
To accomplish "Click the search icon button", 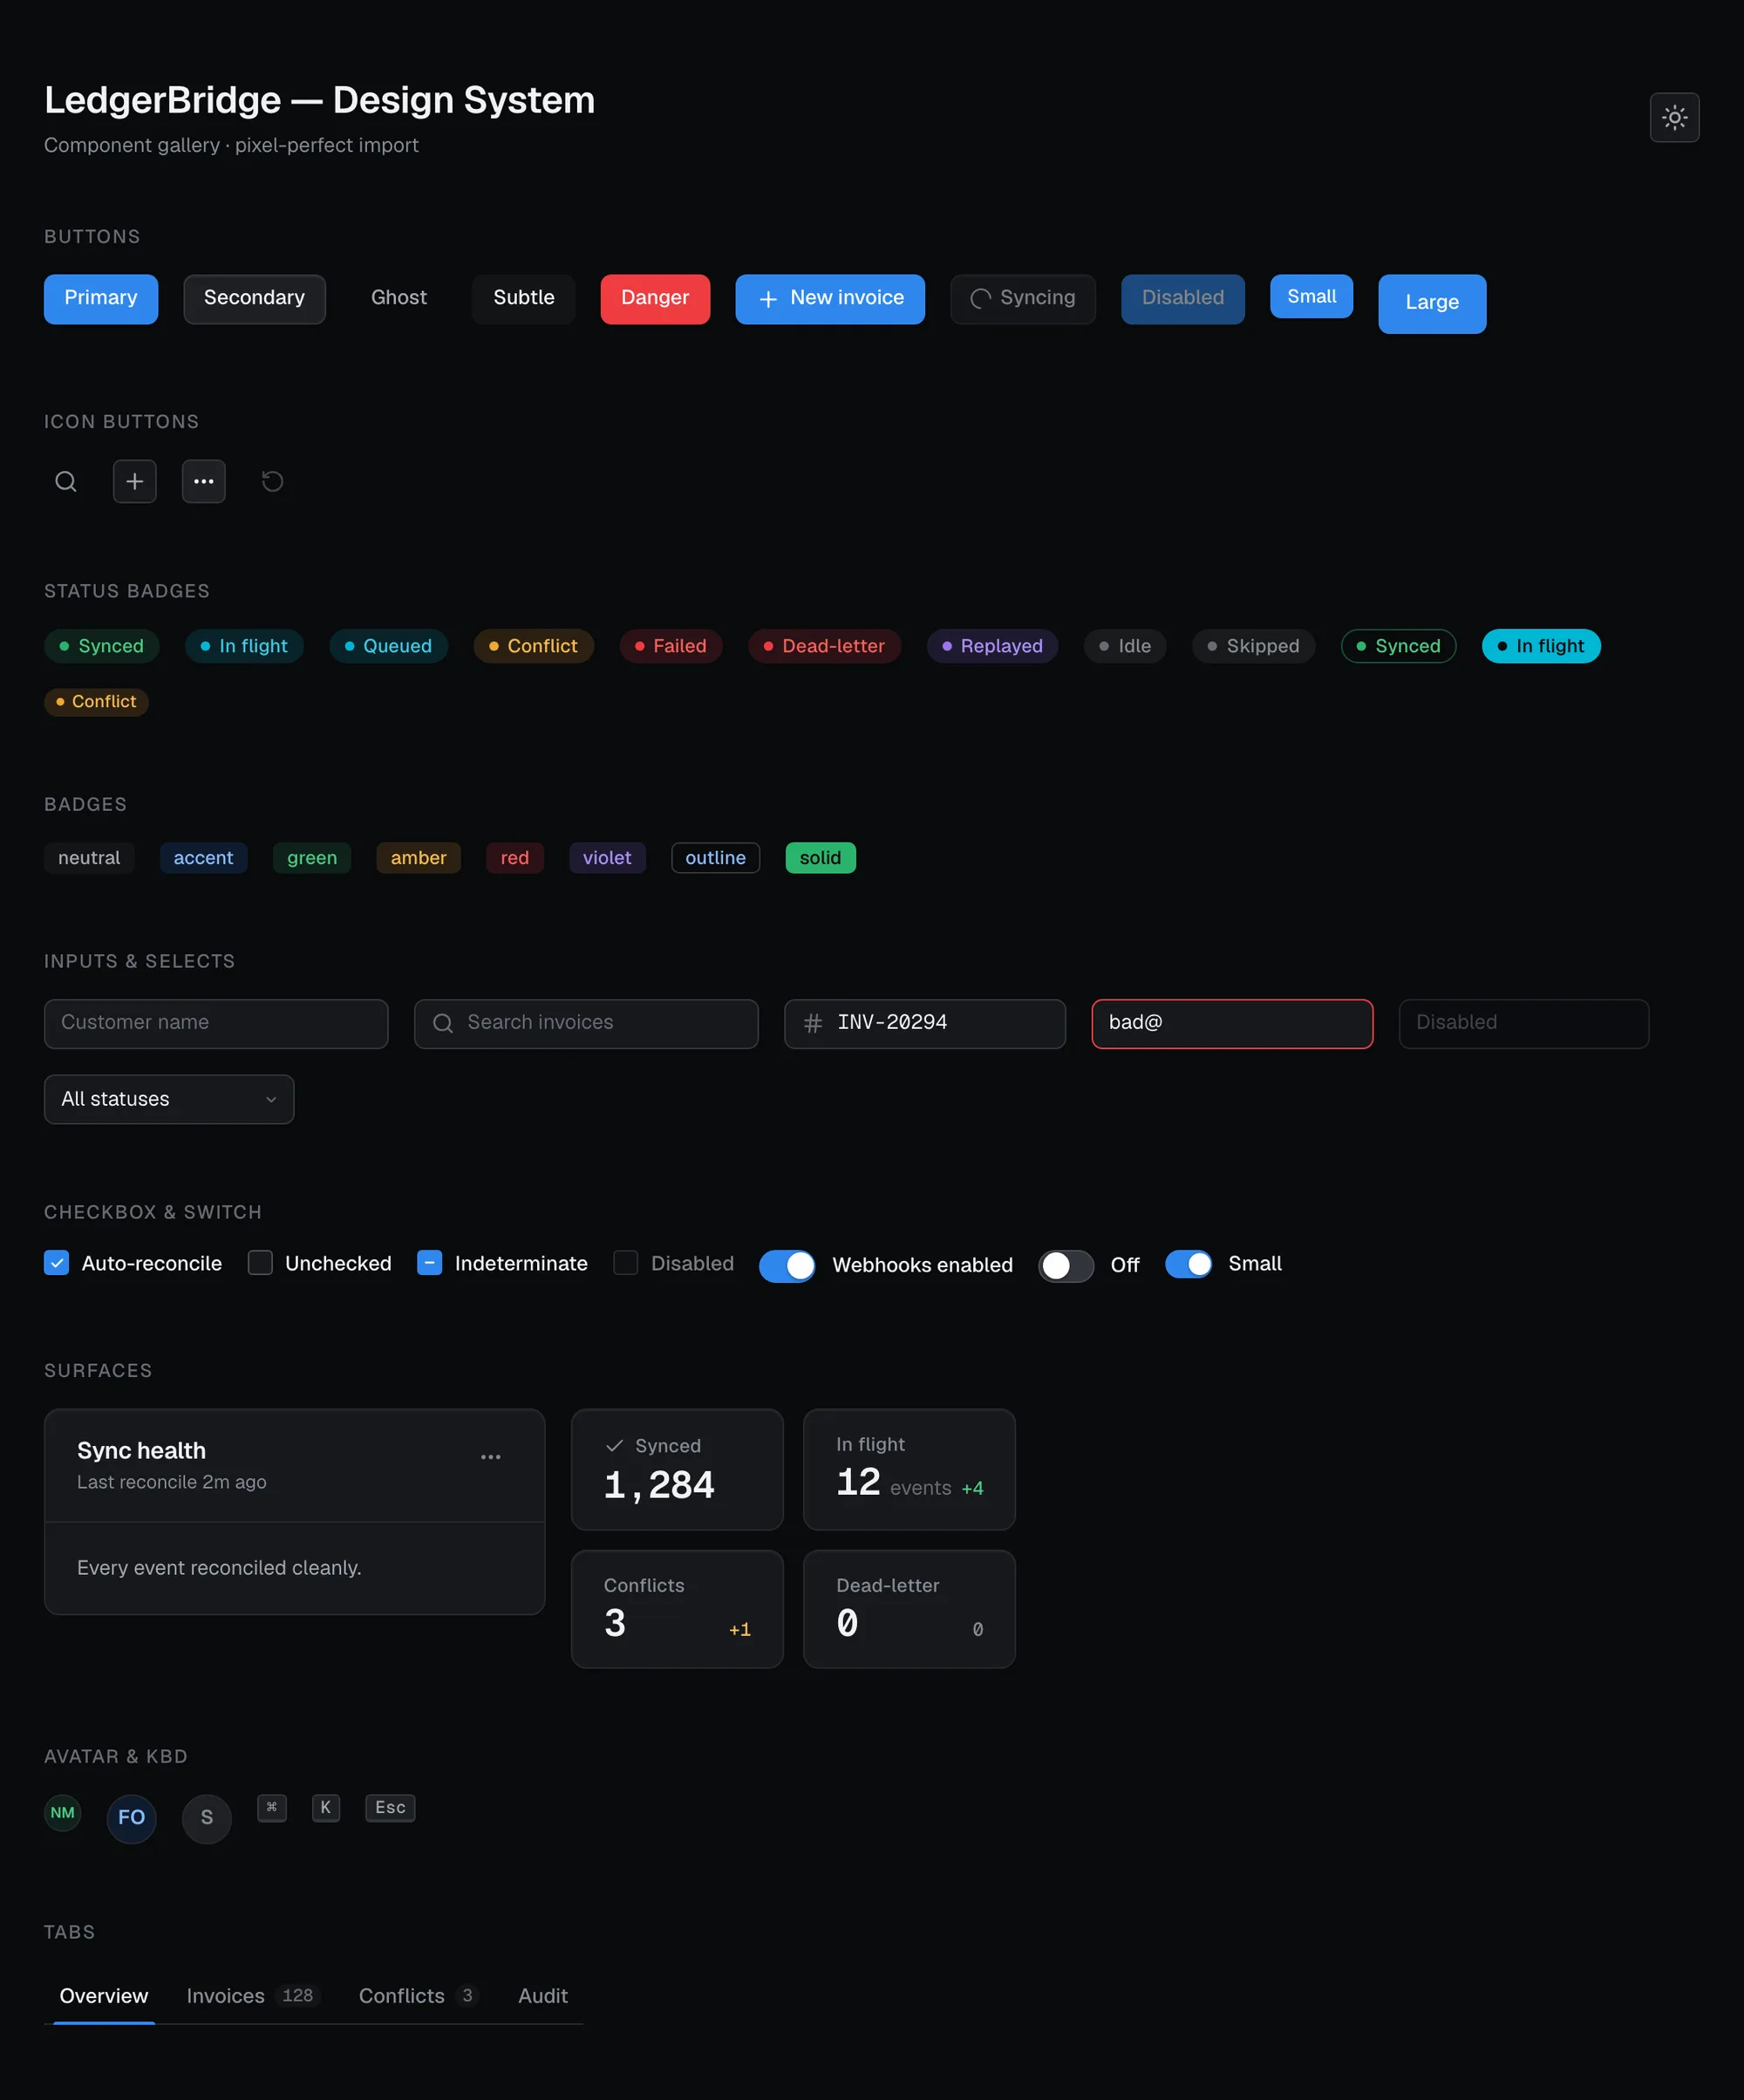I will click(x=66, y=482).
